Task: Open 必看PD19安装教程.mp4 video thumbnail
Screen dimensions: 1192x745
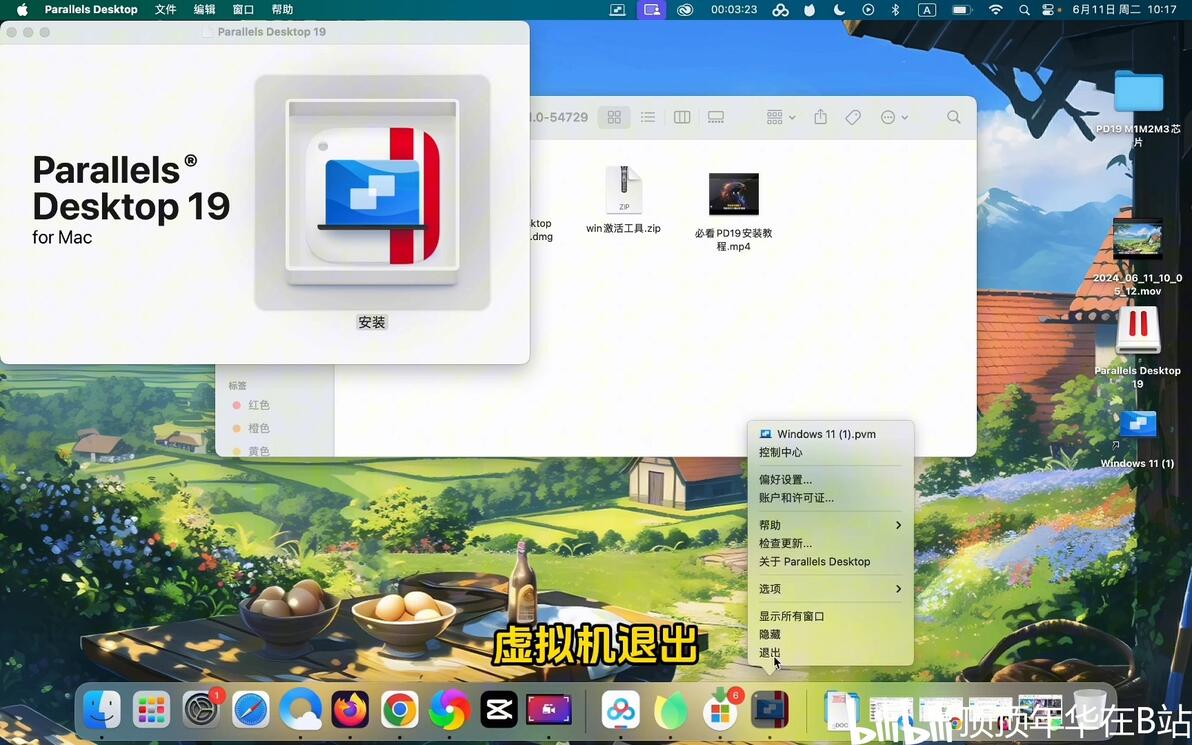Action: click(734, 194)
